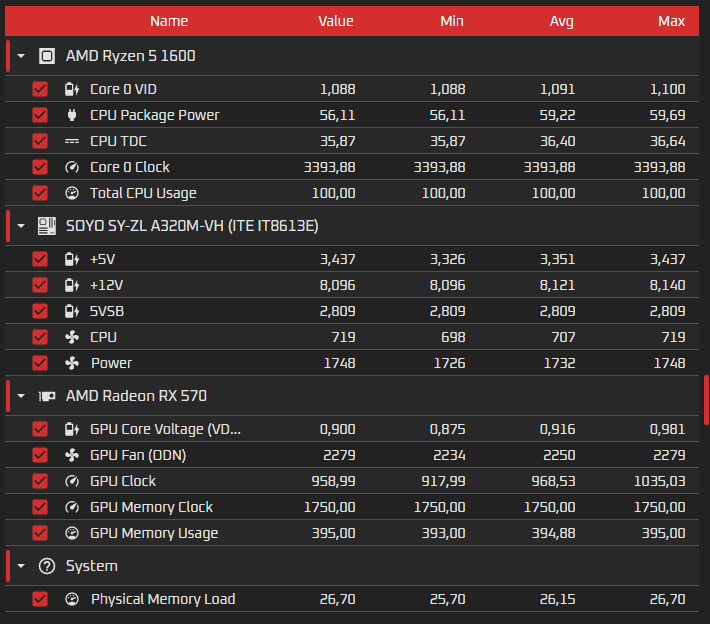Viewport: 710px width, 624px height.
Task: Click the voltage icon beside 5VSB
Action: tap(72, 312)
